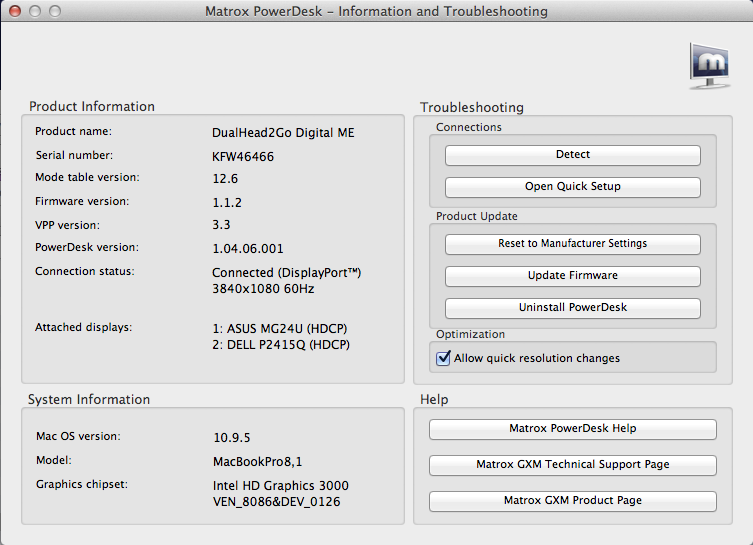Open Quick Setup

pyautogui.click(x=572, y=187)
